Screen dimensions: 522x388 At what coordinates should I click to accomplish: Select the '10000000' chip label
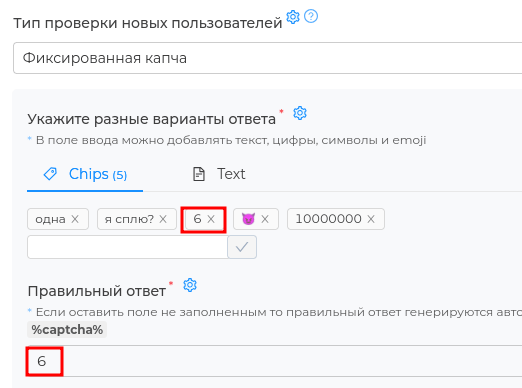(328, 219)
